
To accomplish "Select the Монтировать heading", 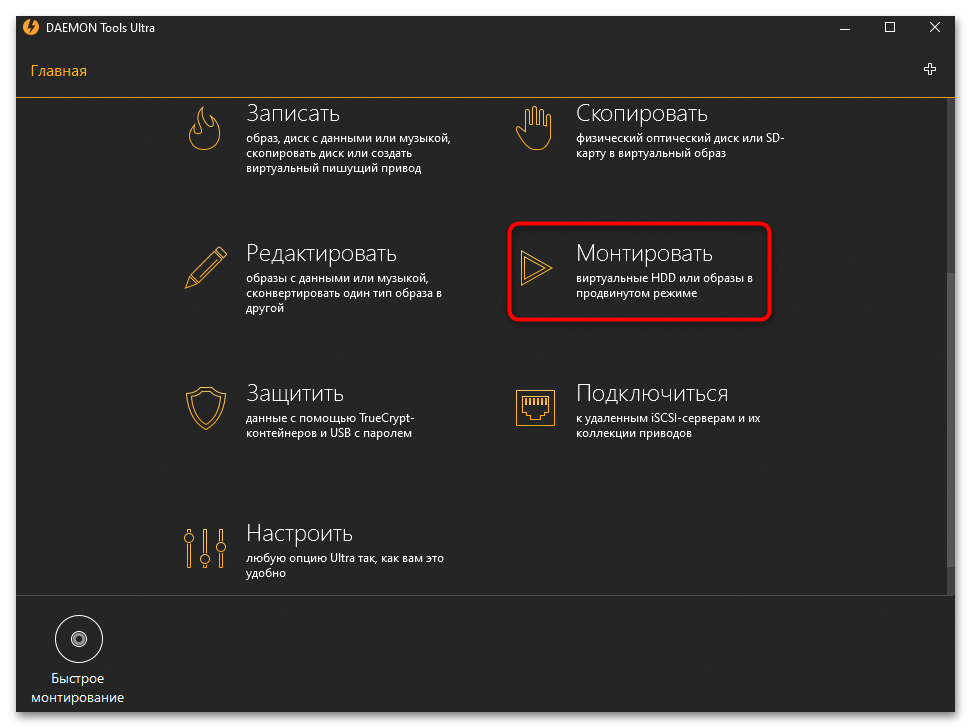I will click(644, 254).
